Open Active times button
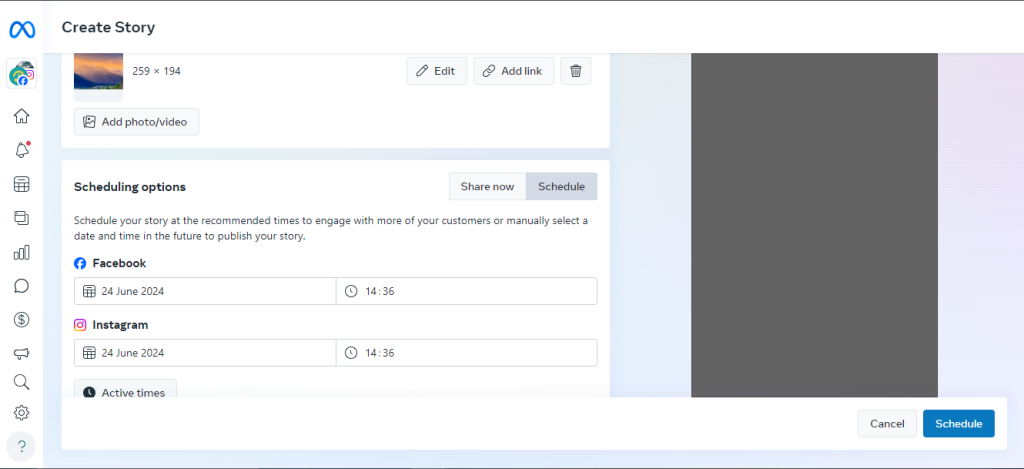This screenshot has width=1024, height=469. click(125, 391)
